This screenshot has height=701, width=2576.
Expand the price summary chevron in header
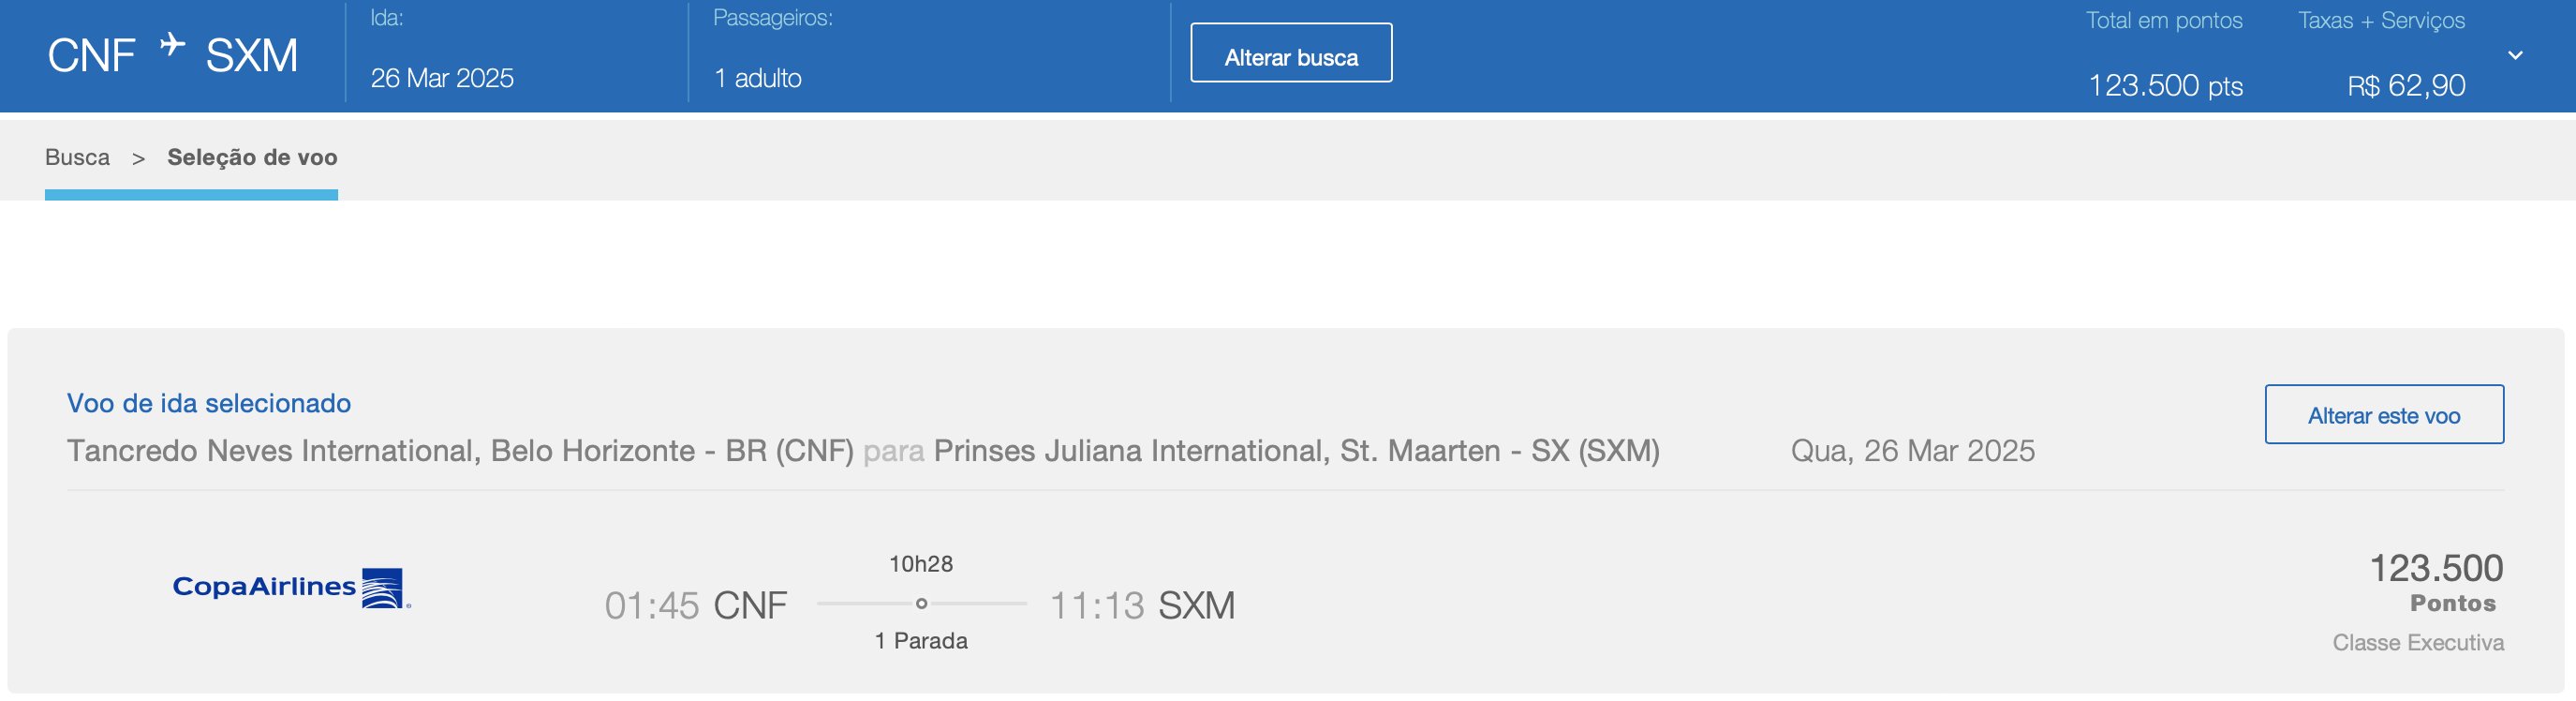tap(2515, 56)
